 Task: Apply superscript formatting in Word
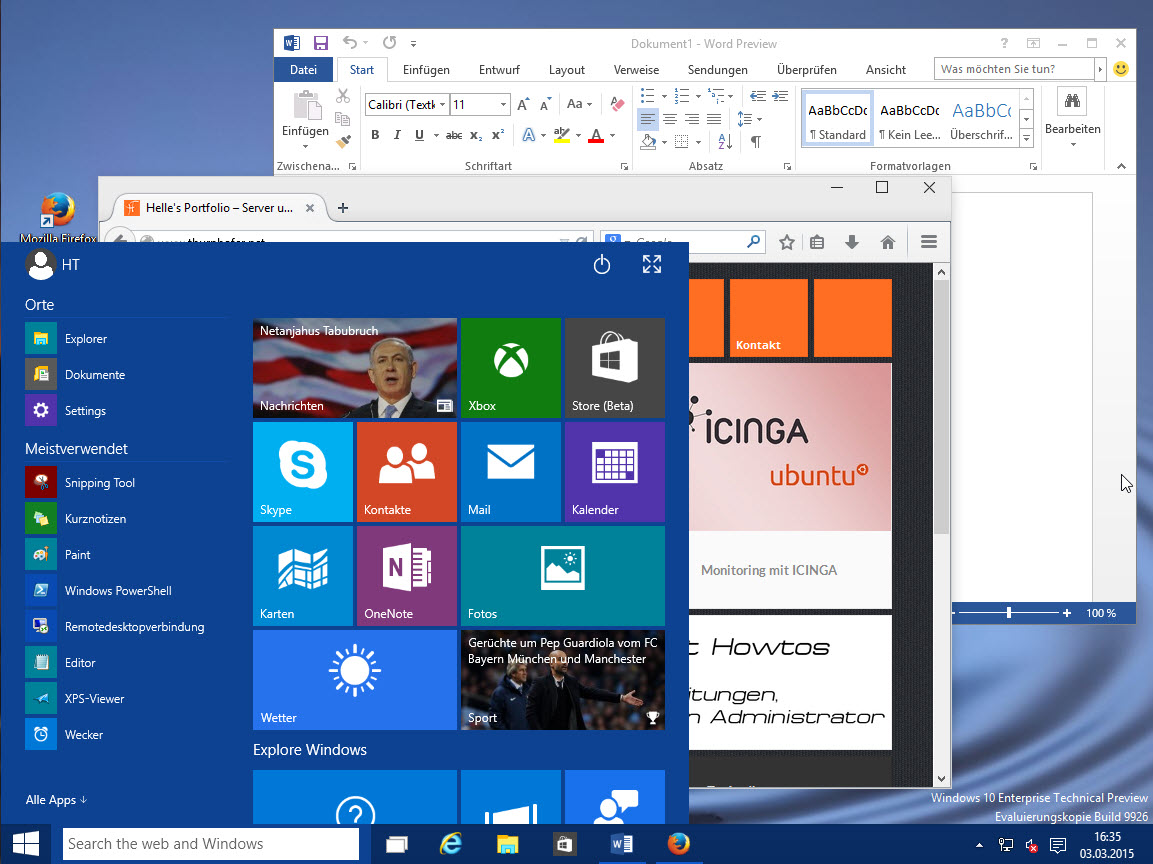[498, 135]
